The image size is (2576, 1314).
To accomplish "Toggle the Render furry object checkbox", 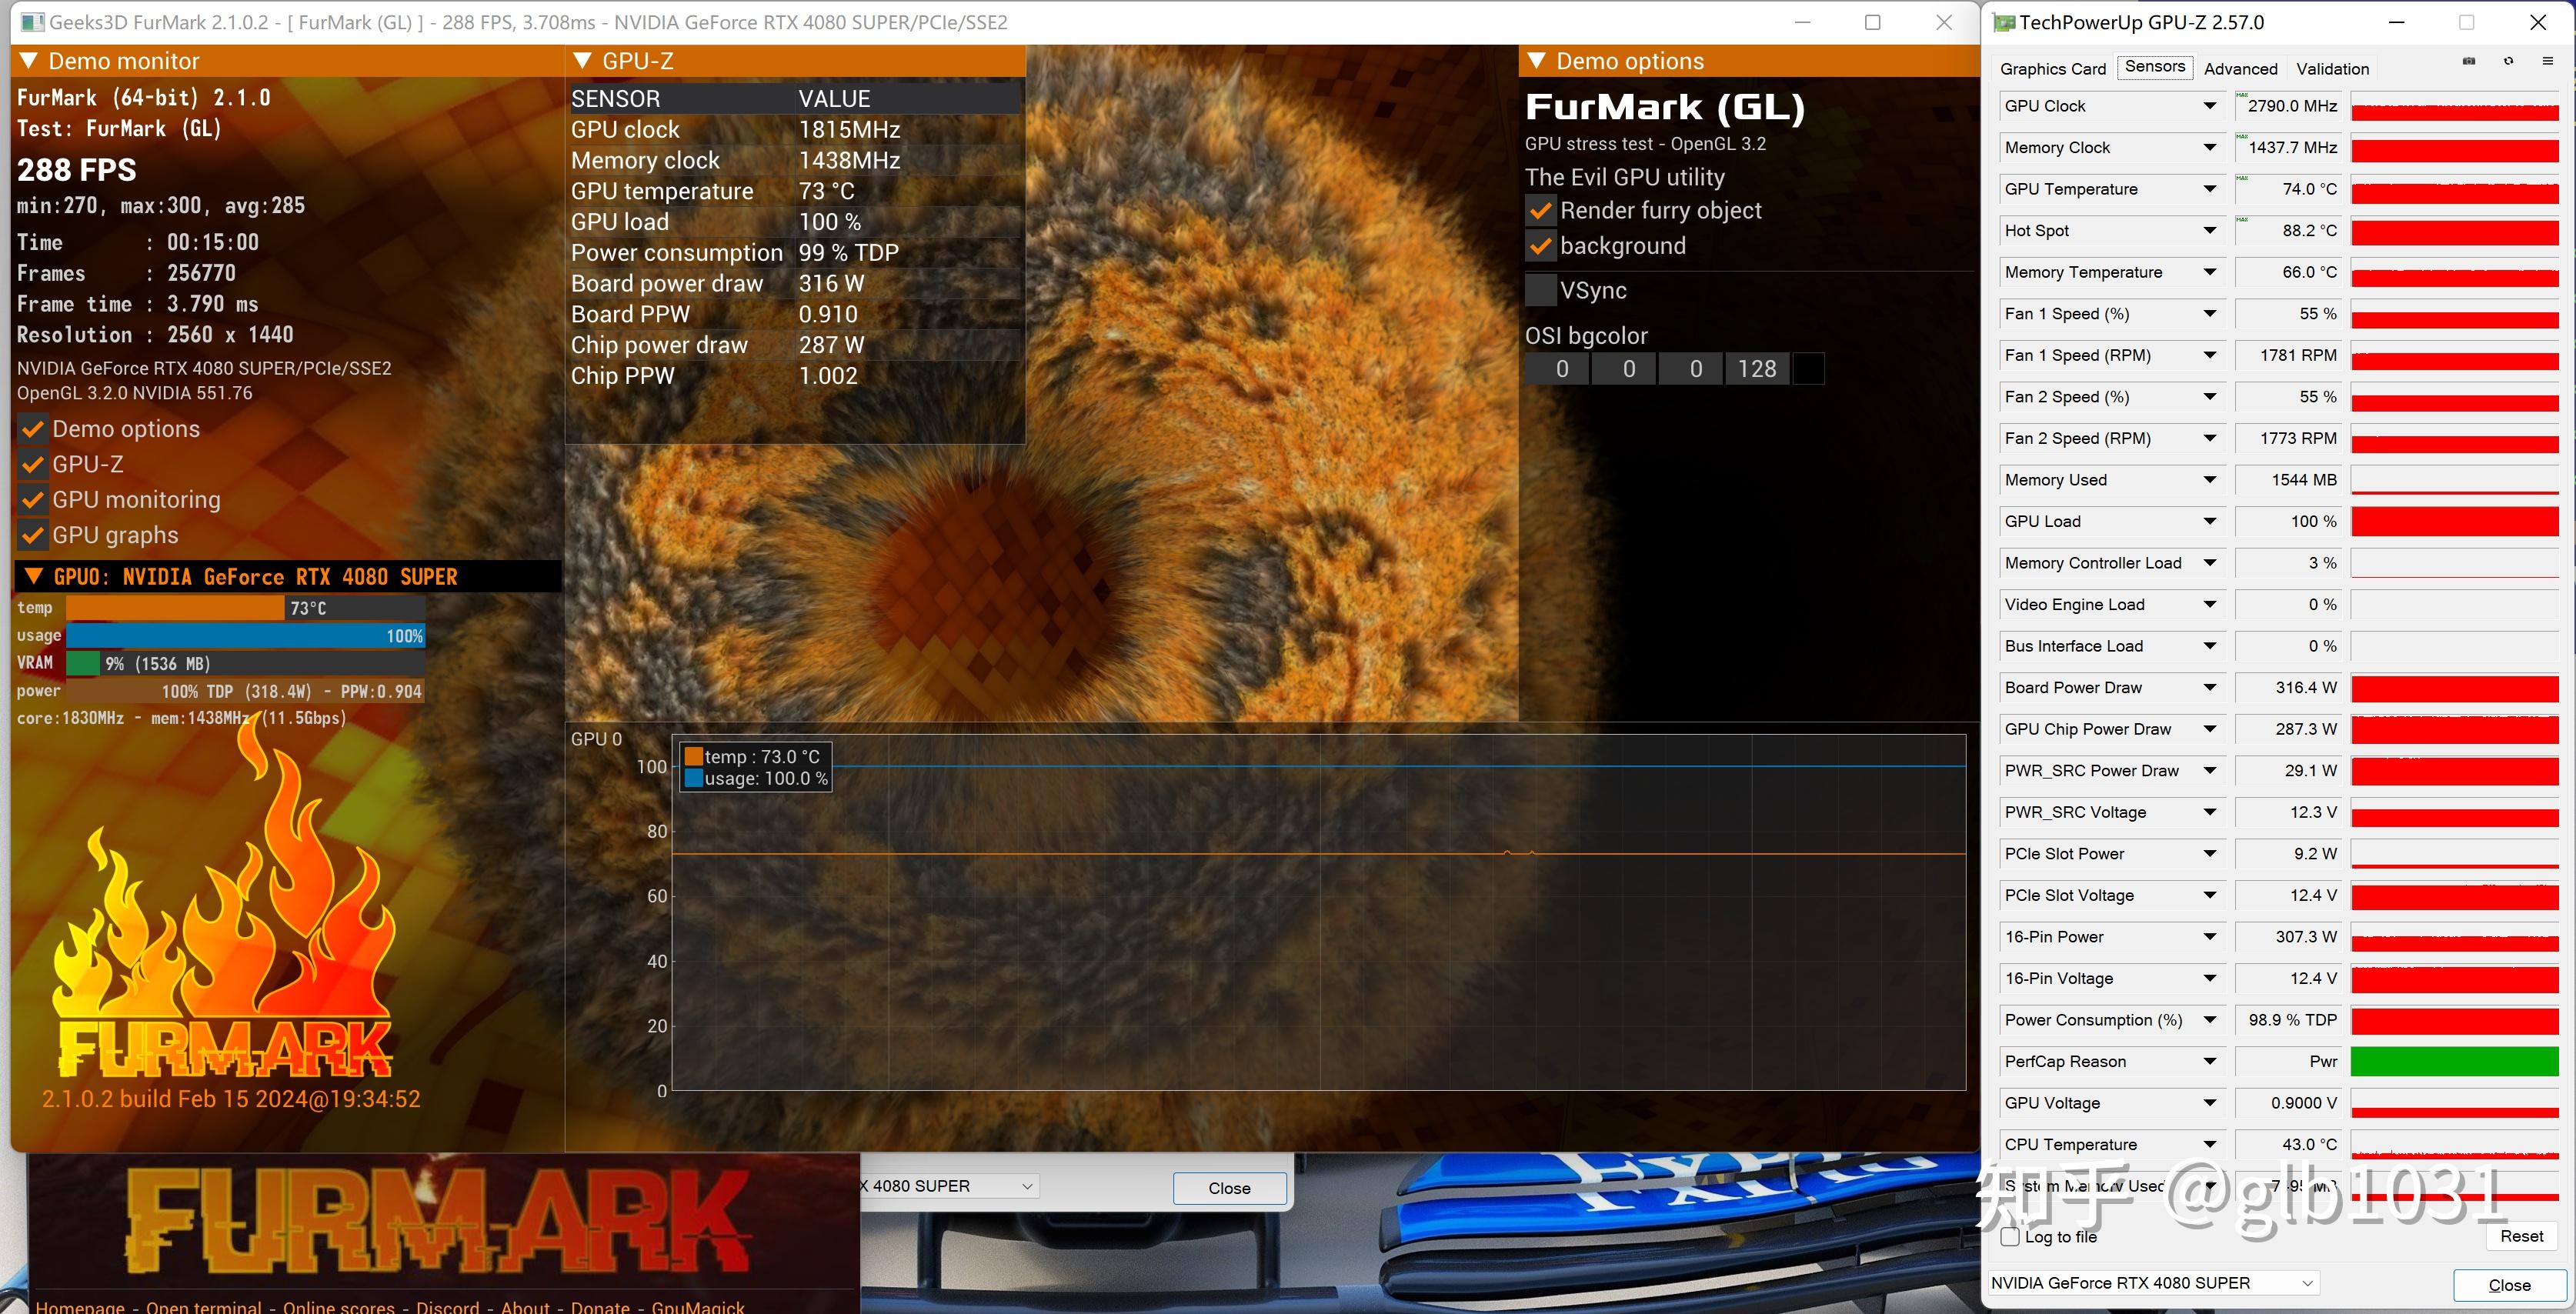I will coord(1540,209).
